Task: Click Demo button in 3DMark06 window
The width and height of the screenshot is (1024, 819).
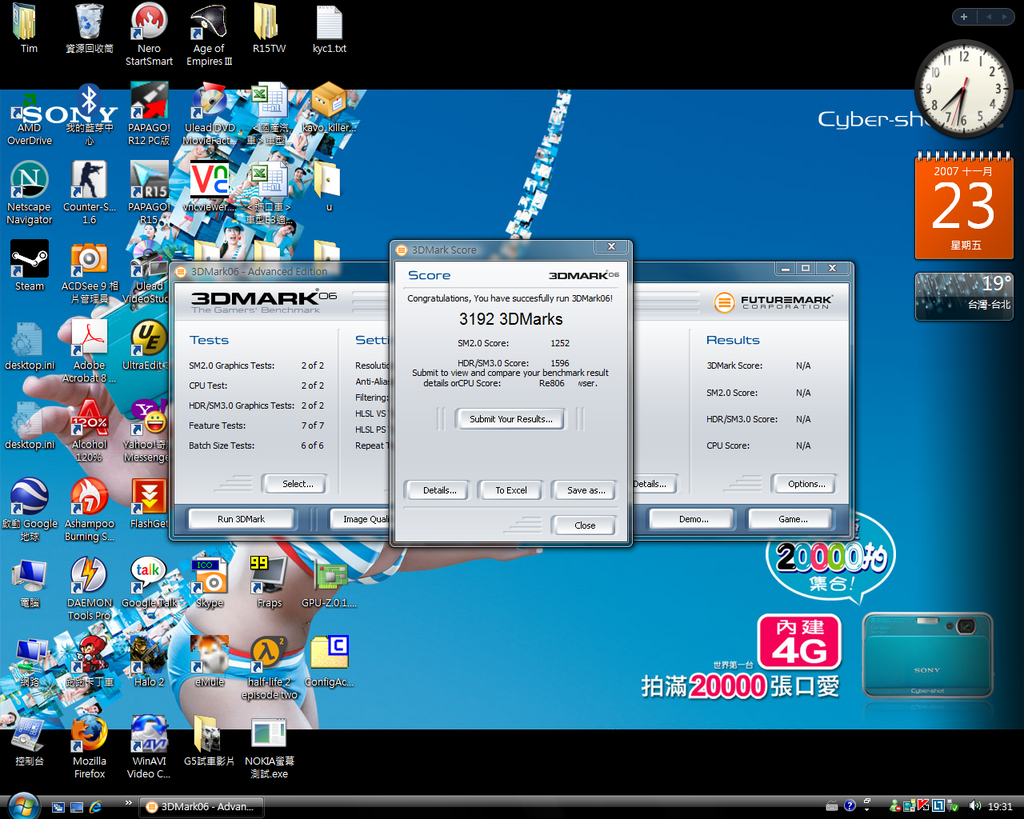Action: click(x=693, y=519)
